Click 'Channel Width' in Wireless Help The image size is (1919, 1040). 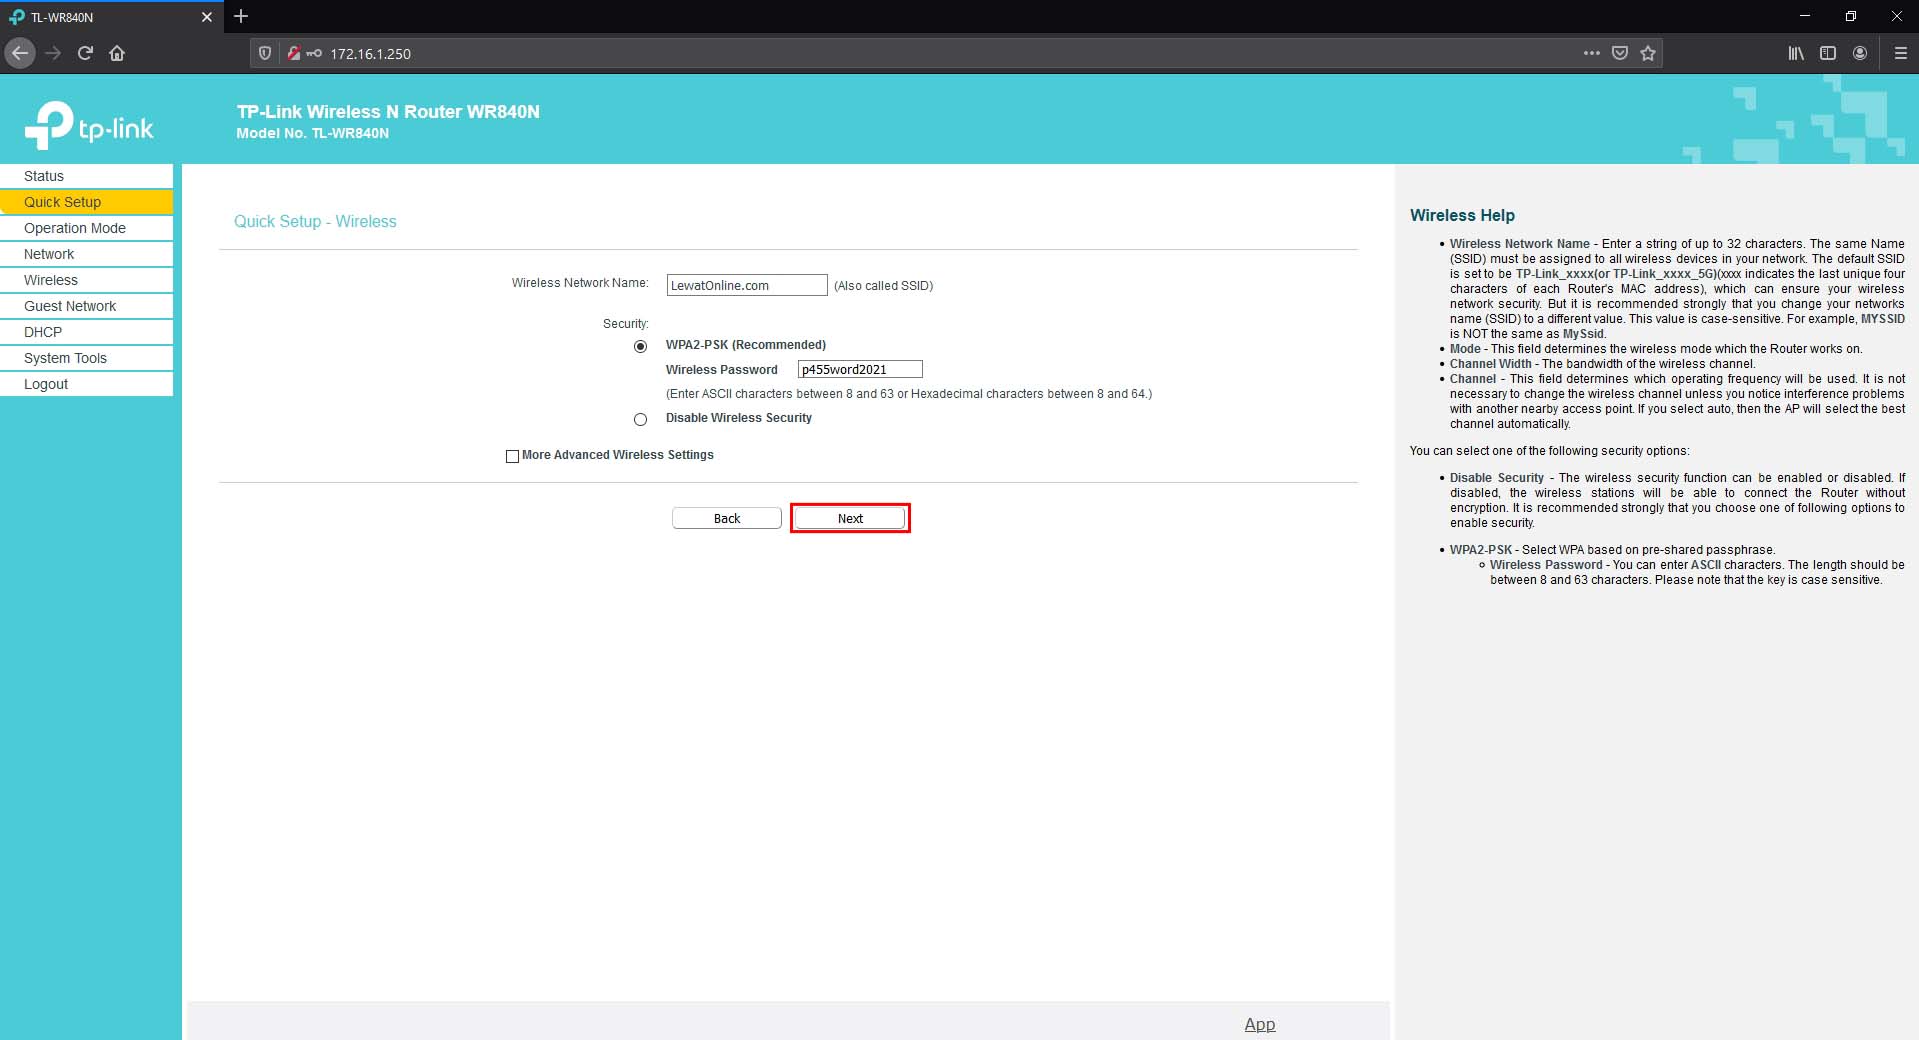pyautogui.click(x=1491, y=364)
